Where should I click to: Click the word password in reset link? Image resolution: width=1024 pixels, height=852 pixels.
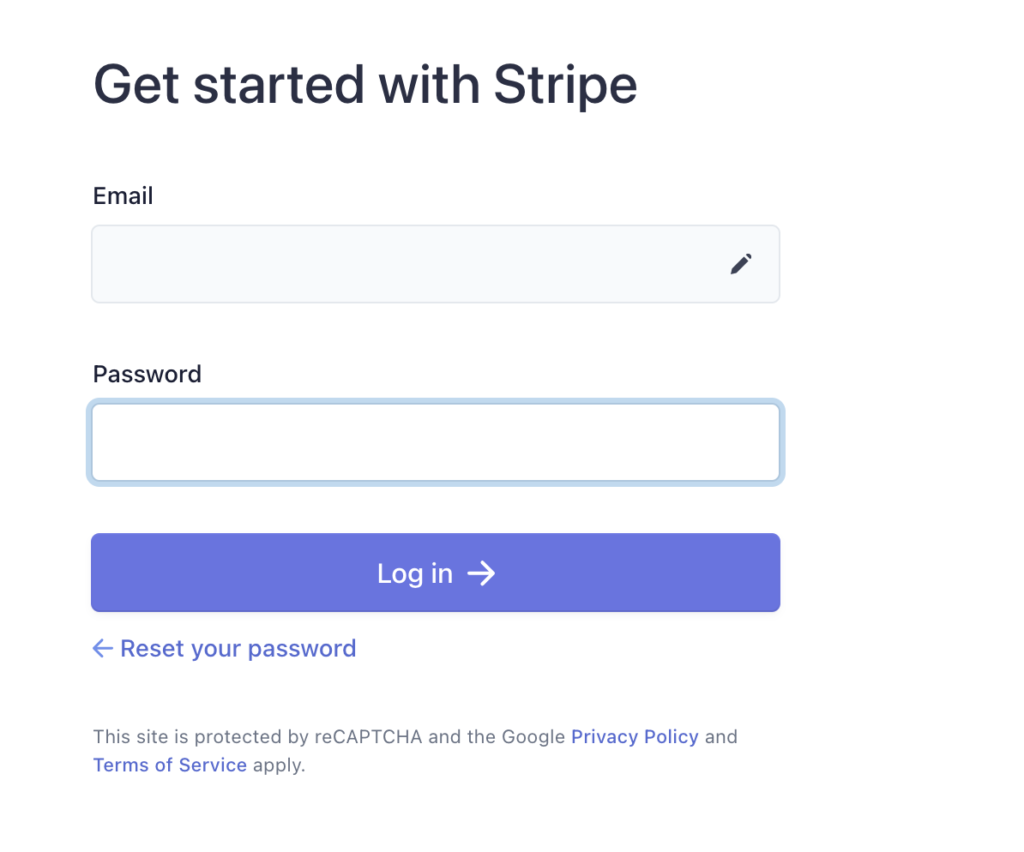pyautogui.click(x=302, y=649)
